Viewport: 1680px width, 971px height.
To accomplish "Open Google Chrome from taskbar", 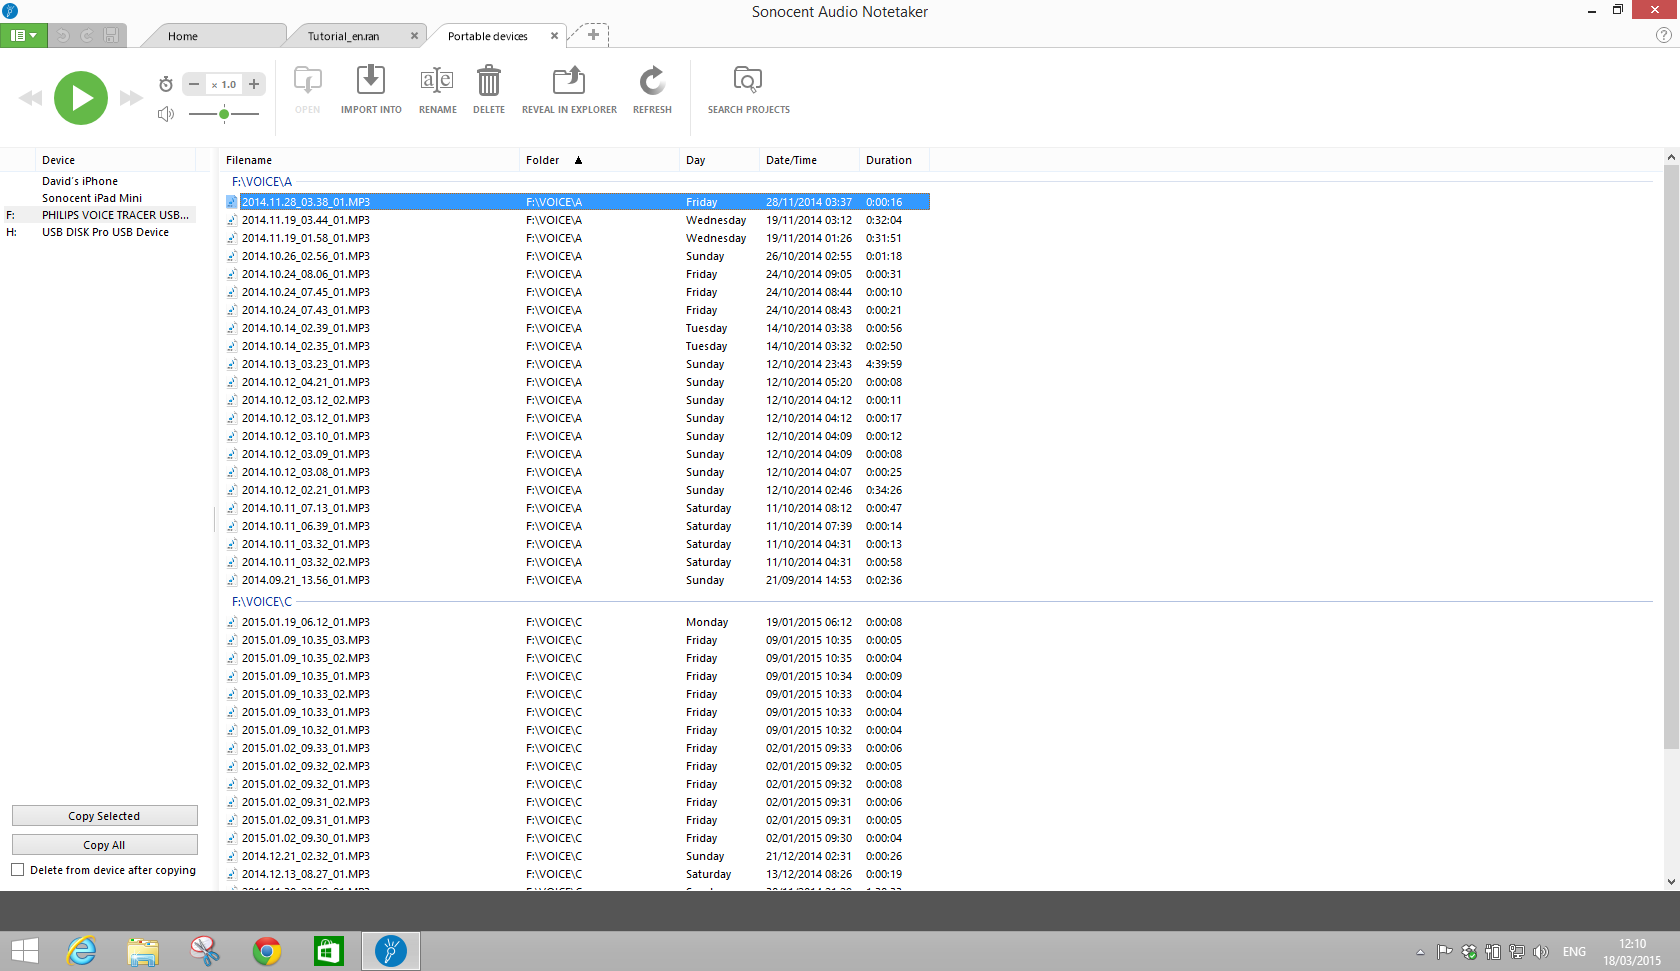I will tap(267, 951).
